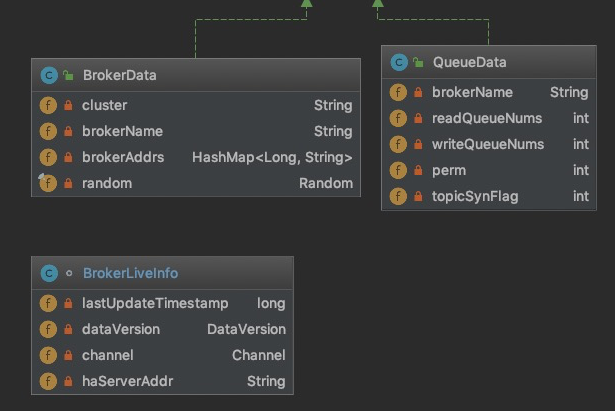
Task: Click the private lock icon of dataVersion
Action: tap(68, 329)
